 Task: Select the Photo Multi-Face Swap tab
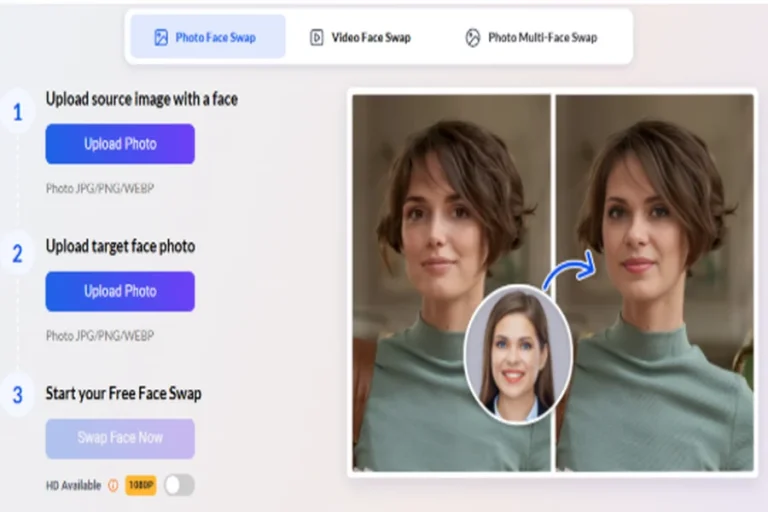coord(531,37)
